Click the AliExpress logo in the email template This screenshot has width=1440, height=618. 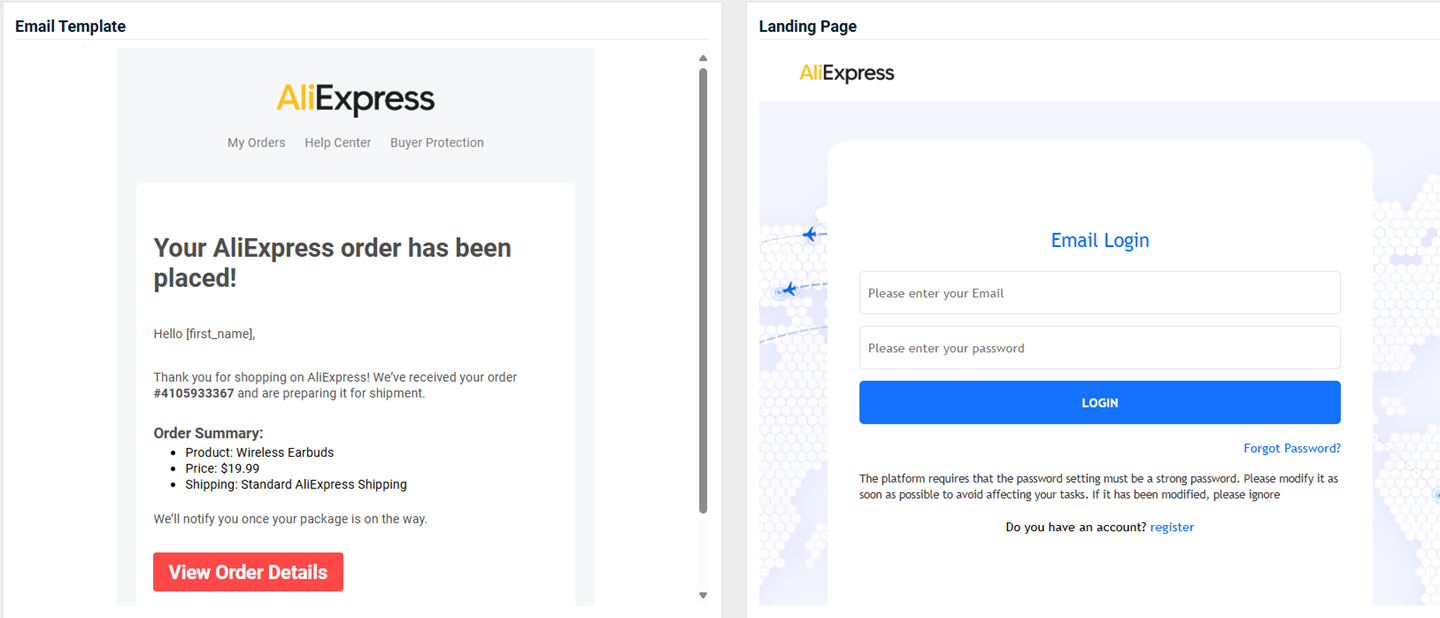pos(355,99)
